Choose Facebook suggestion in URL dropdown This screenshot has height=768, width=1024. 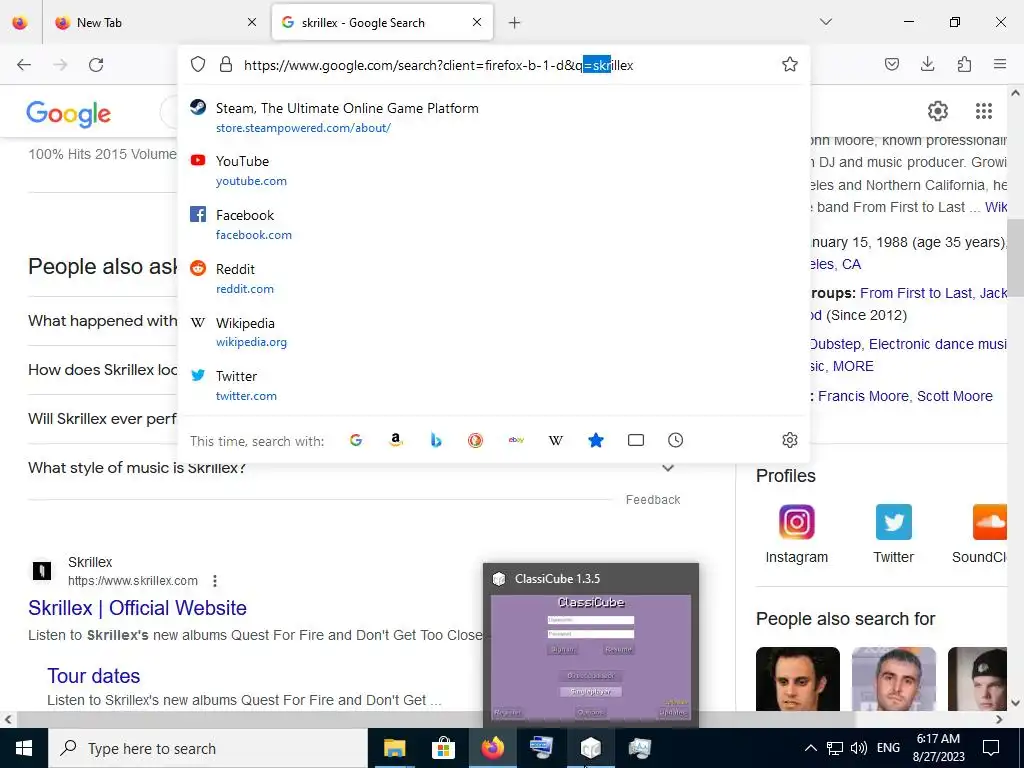(494, 224)
